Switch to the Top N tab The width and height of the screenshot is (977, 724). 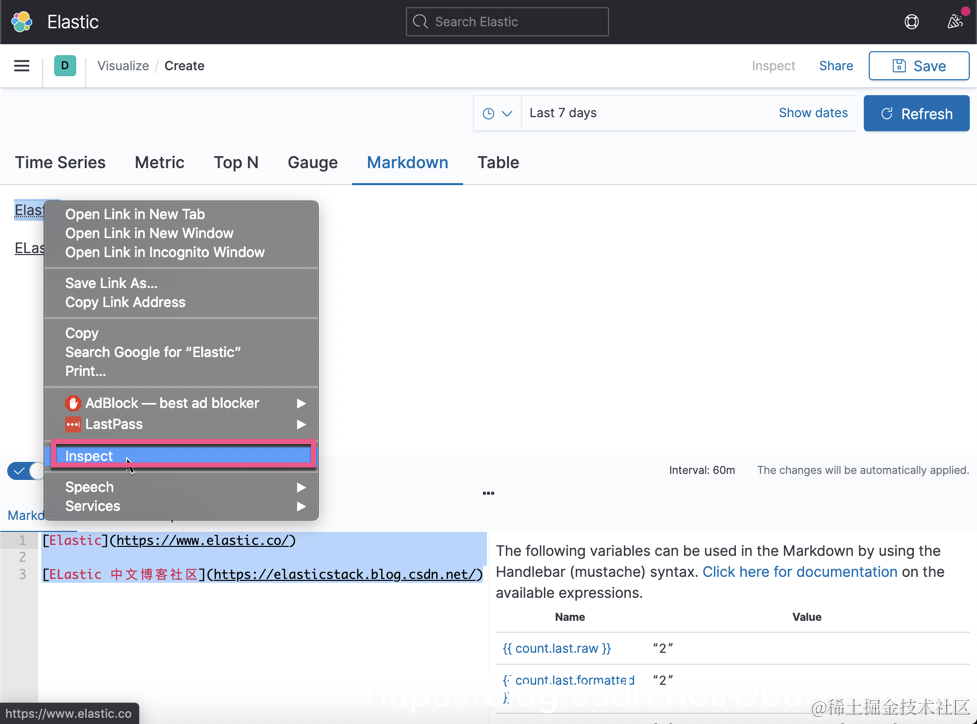236,163
